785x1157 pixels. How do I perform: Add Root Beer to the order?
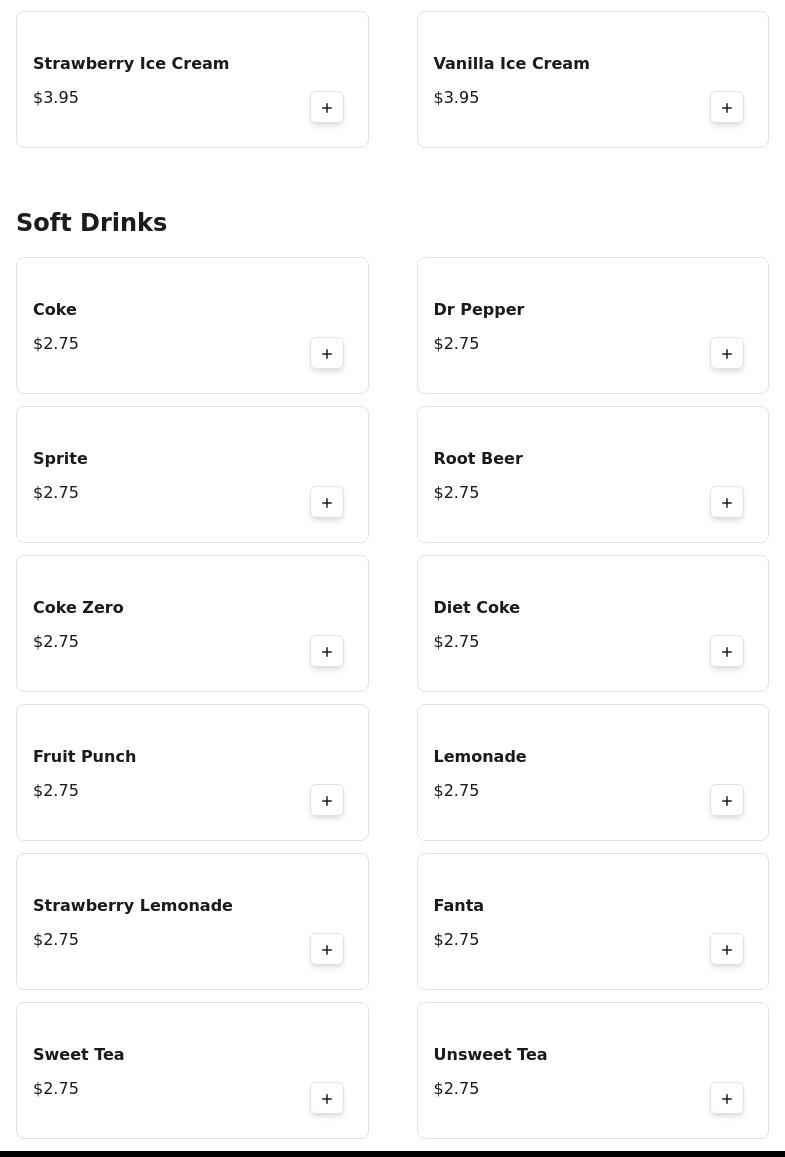point(727,503)
